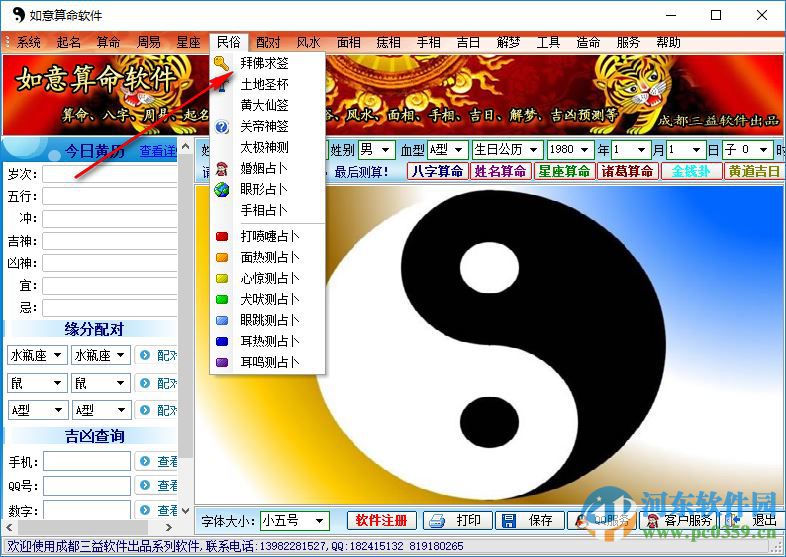This screenshot has width=786, height=557.
Task: Click the 八字算命 button
Action: [x=437, y=171]
